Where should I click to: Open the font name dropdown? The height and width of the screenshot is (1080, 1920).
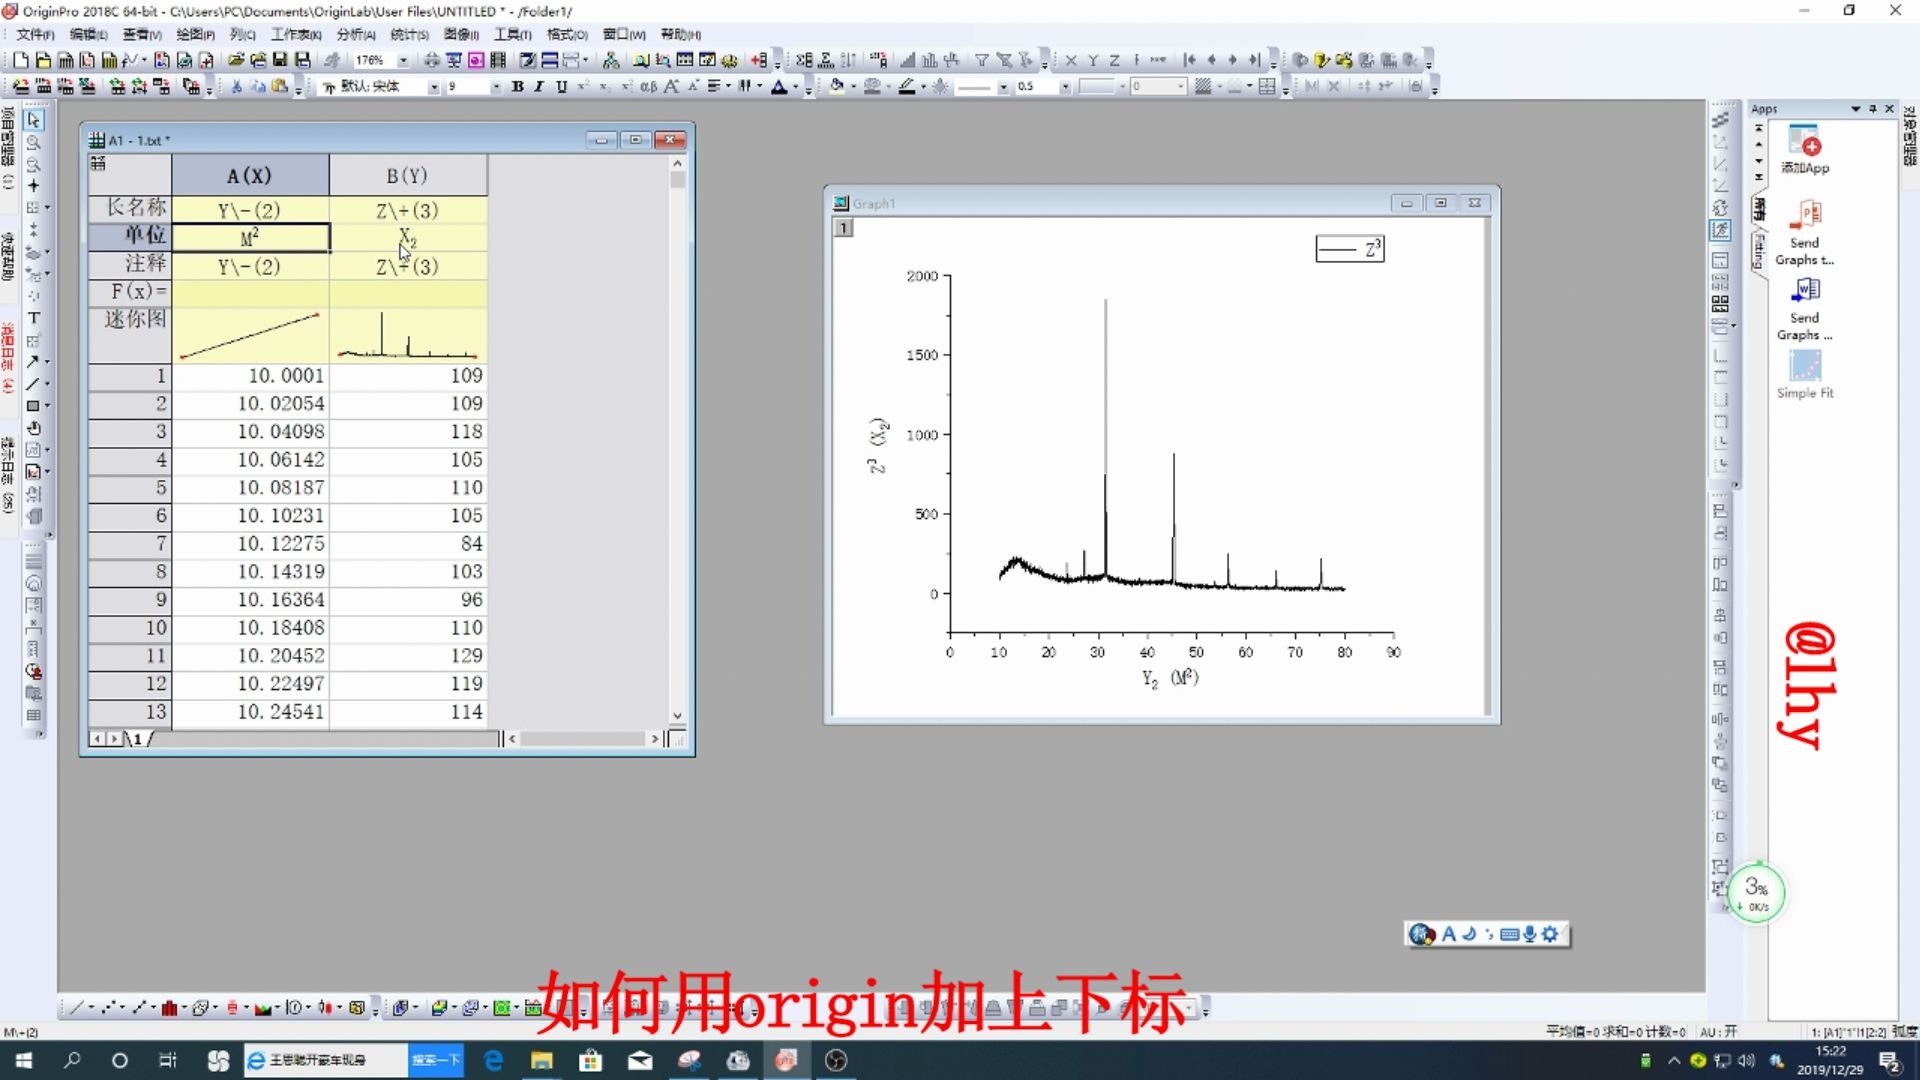tap(433, 87)
